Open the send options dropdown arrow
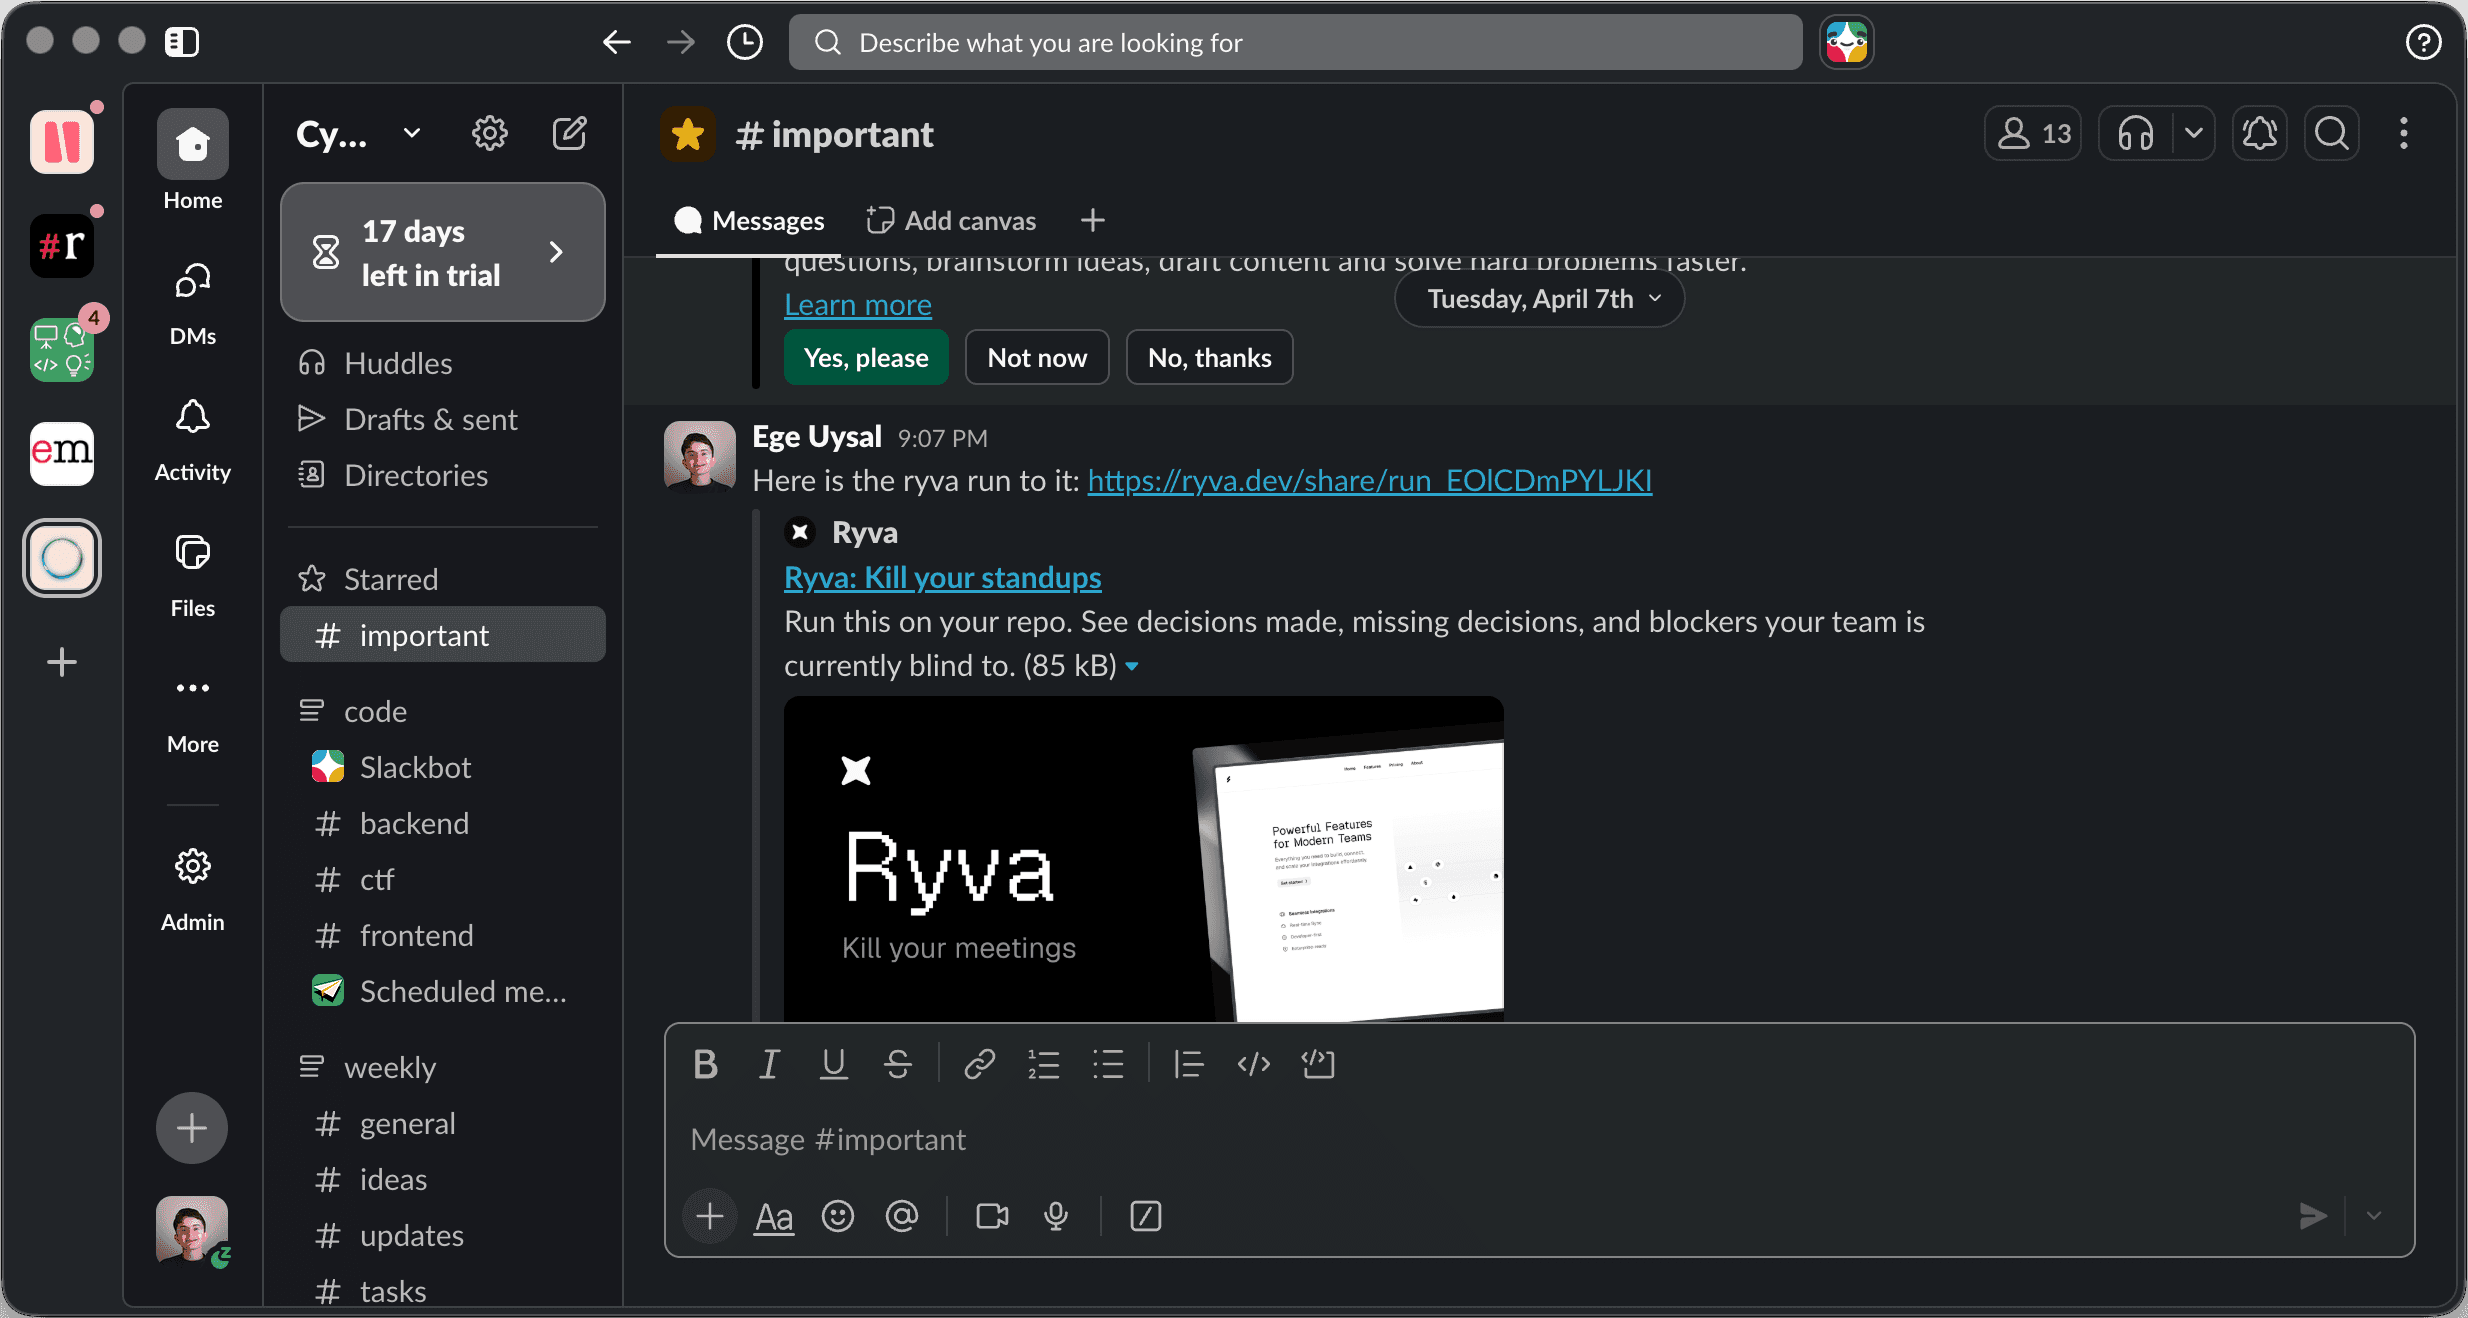Image resolution: width=2468 pixels, height=1318 pixels. point(2373,1216)
